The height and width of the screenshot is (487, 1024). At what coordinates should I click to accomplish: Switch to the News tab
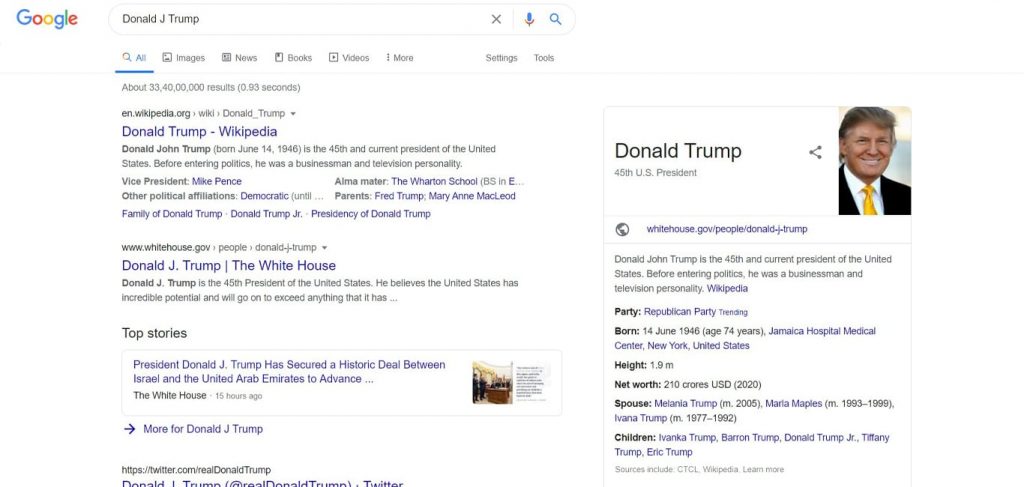tap(240, 57)
